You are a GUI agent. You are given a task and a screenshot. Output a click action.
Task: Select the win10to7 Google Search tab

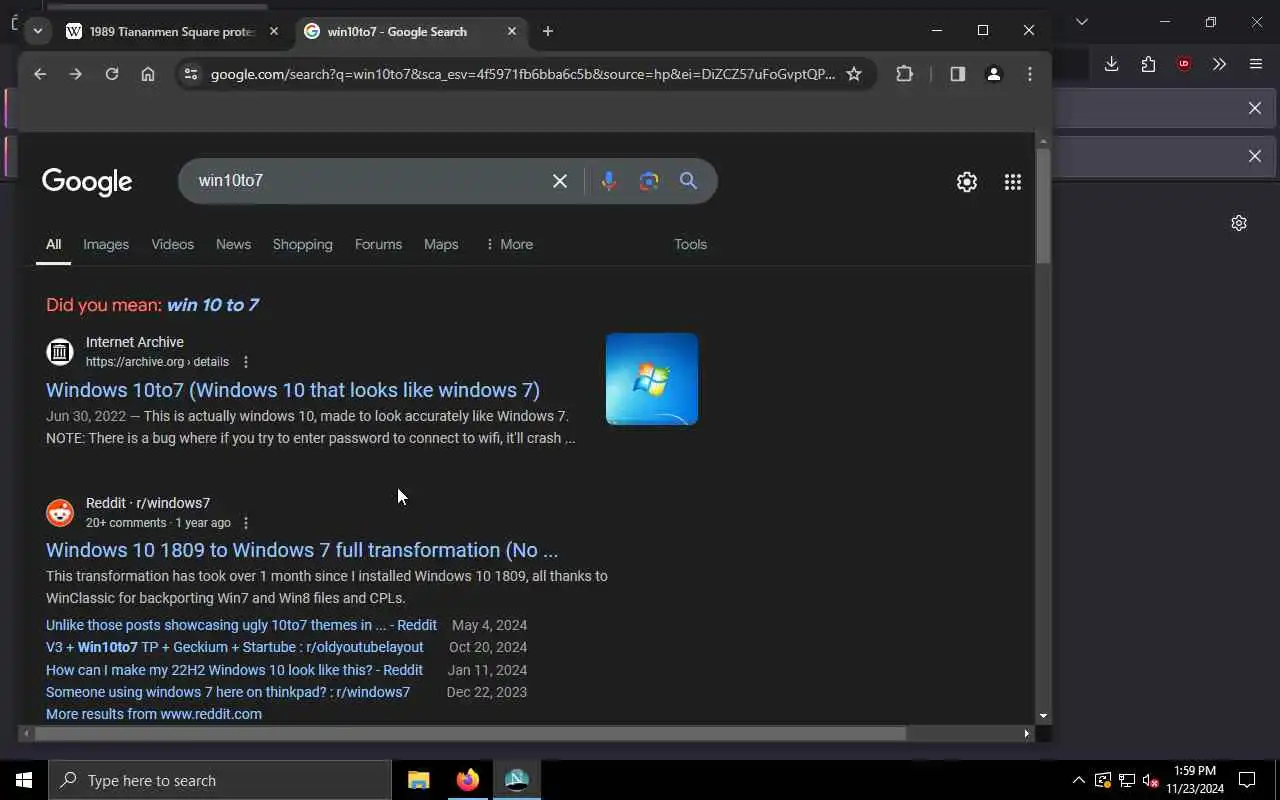[x=410, y=31]
